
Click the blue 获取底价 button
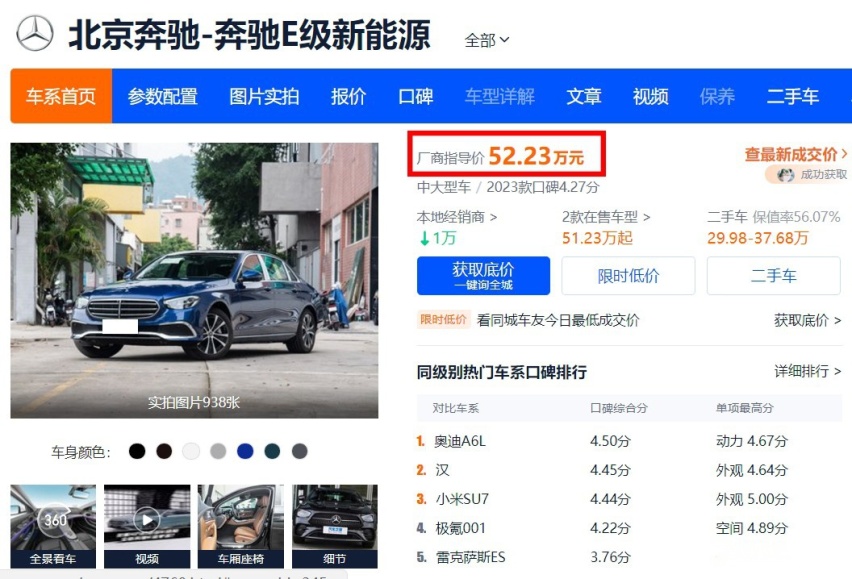click(483, 275)
